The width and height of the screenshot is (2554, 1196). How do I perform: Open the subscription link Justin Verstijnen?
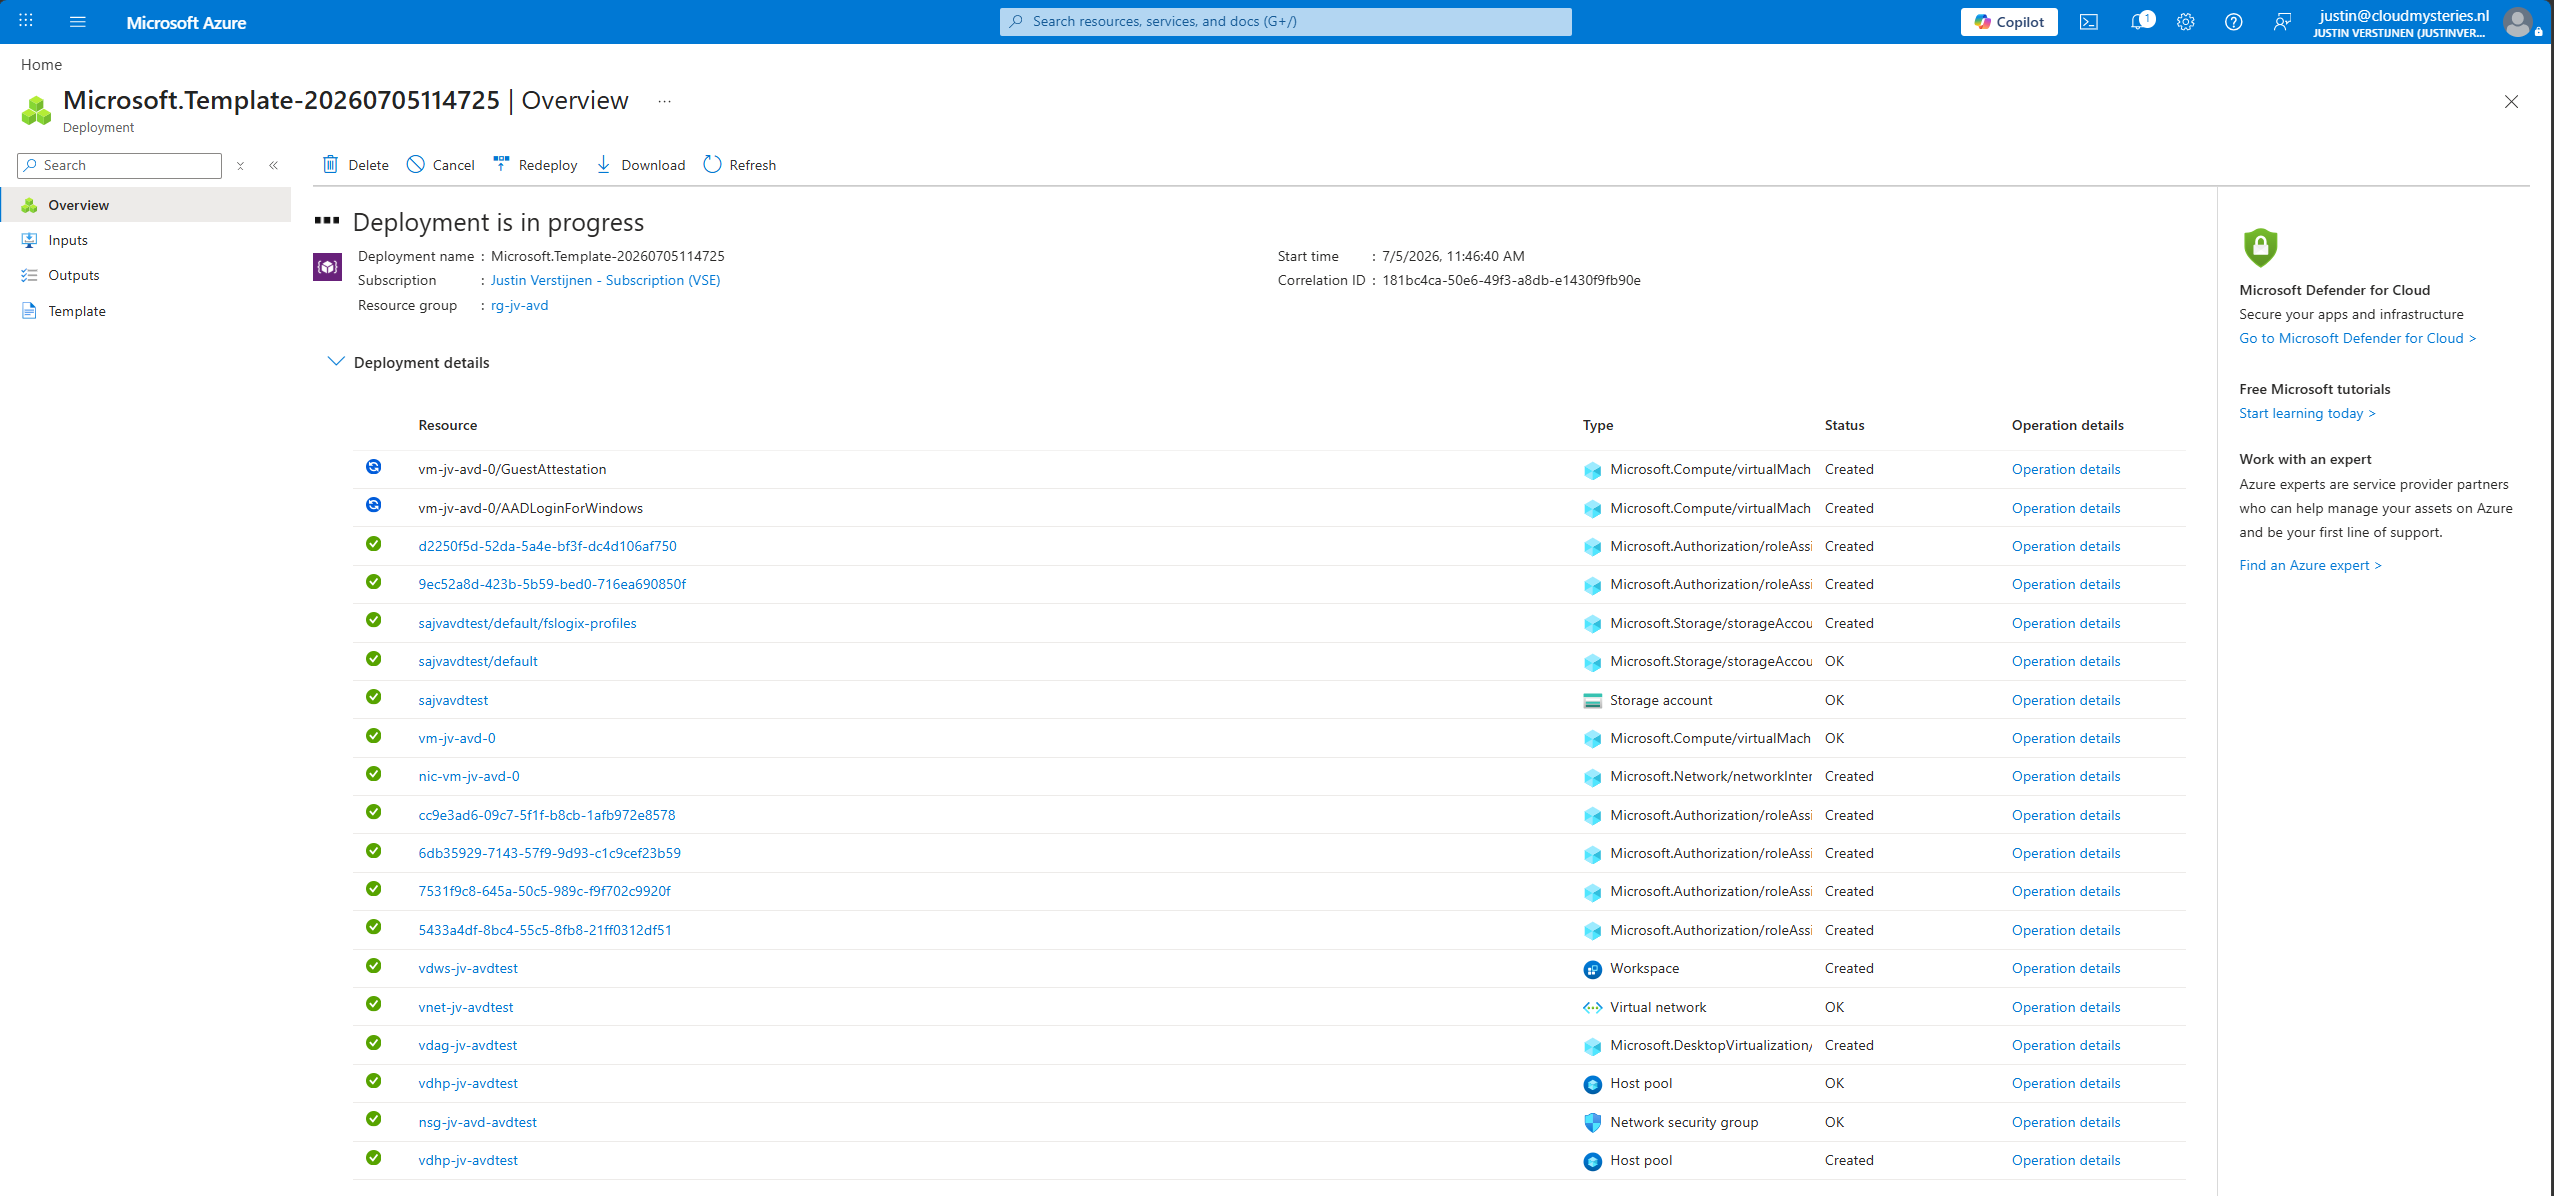605,280
